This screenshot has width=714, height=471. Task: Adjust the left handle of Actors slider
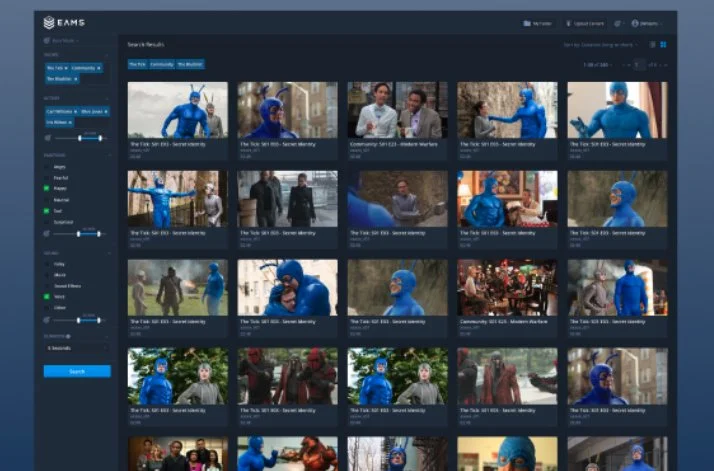pyautogui.click(x=80, y=138)
